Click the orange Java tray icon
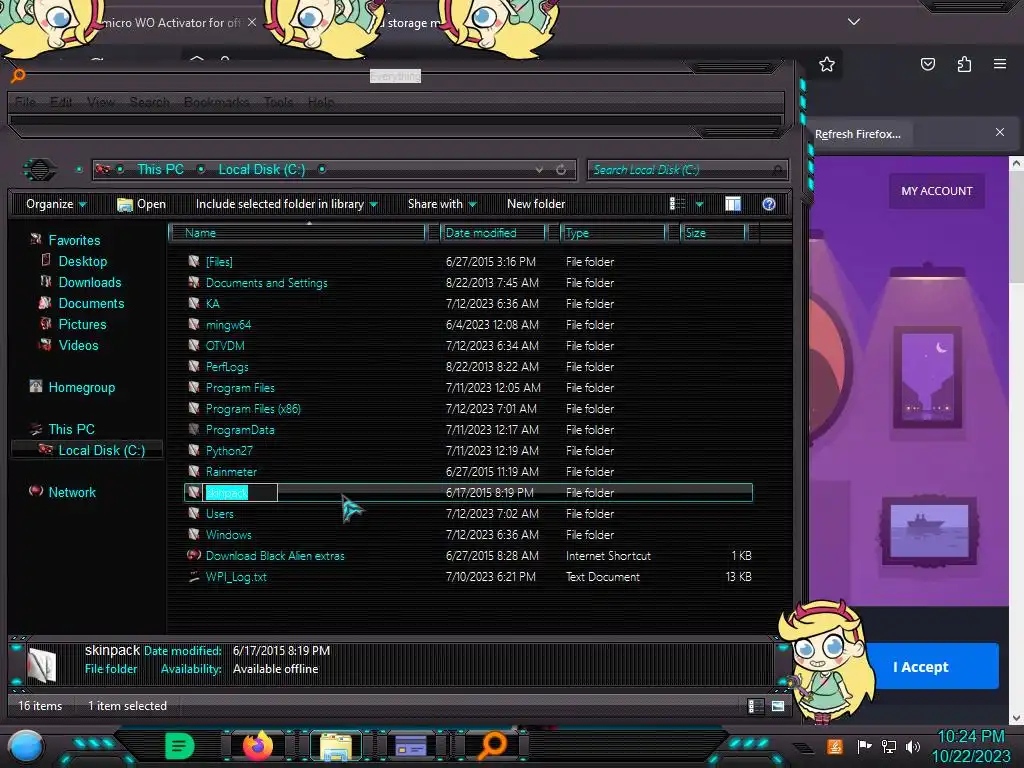The height and width of the screenshot is (768, 1024). (835, 746)
